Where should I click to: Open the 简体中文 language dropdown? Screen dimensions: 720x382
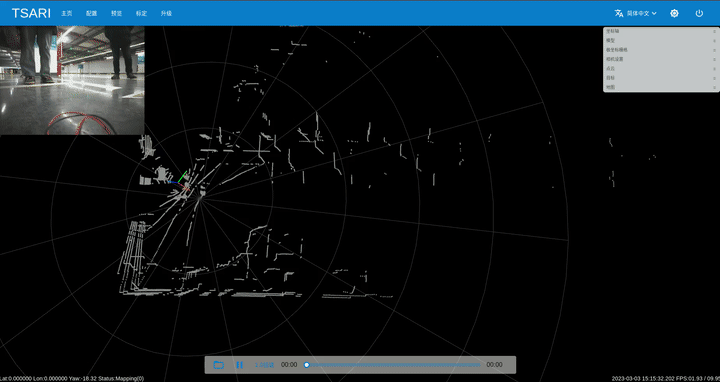click(641, 13)
